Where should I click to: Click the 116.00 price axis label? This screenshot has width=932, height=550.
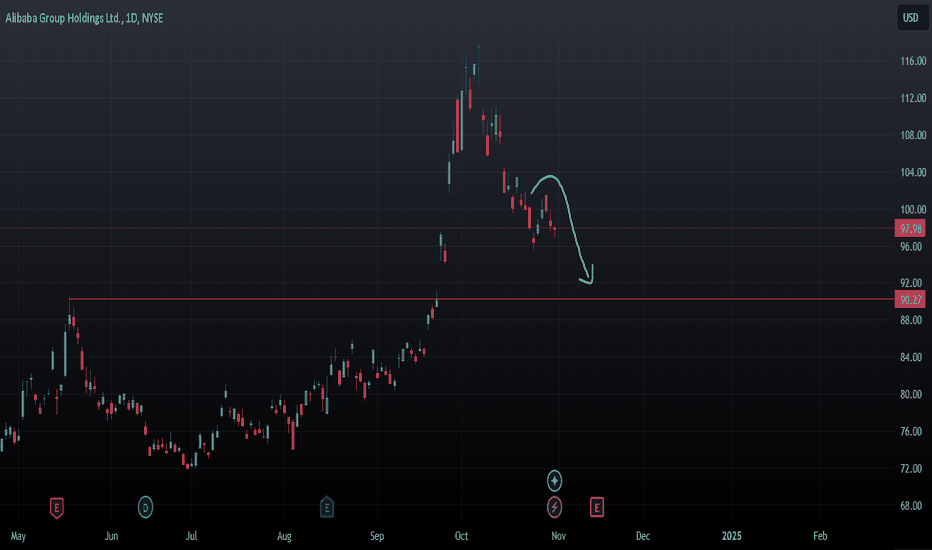pos(913,61)
